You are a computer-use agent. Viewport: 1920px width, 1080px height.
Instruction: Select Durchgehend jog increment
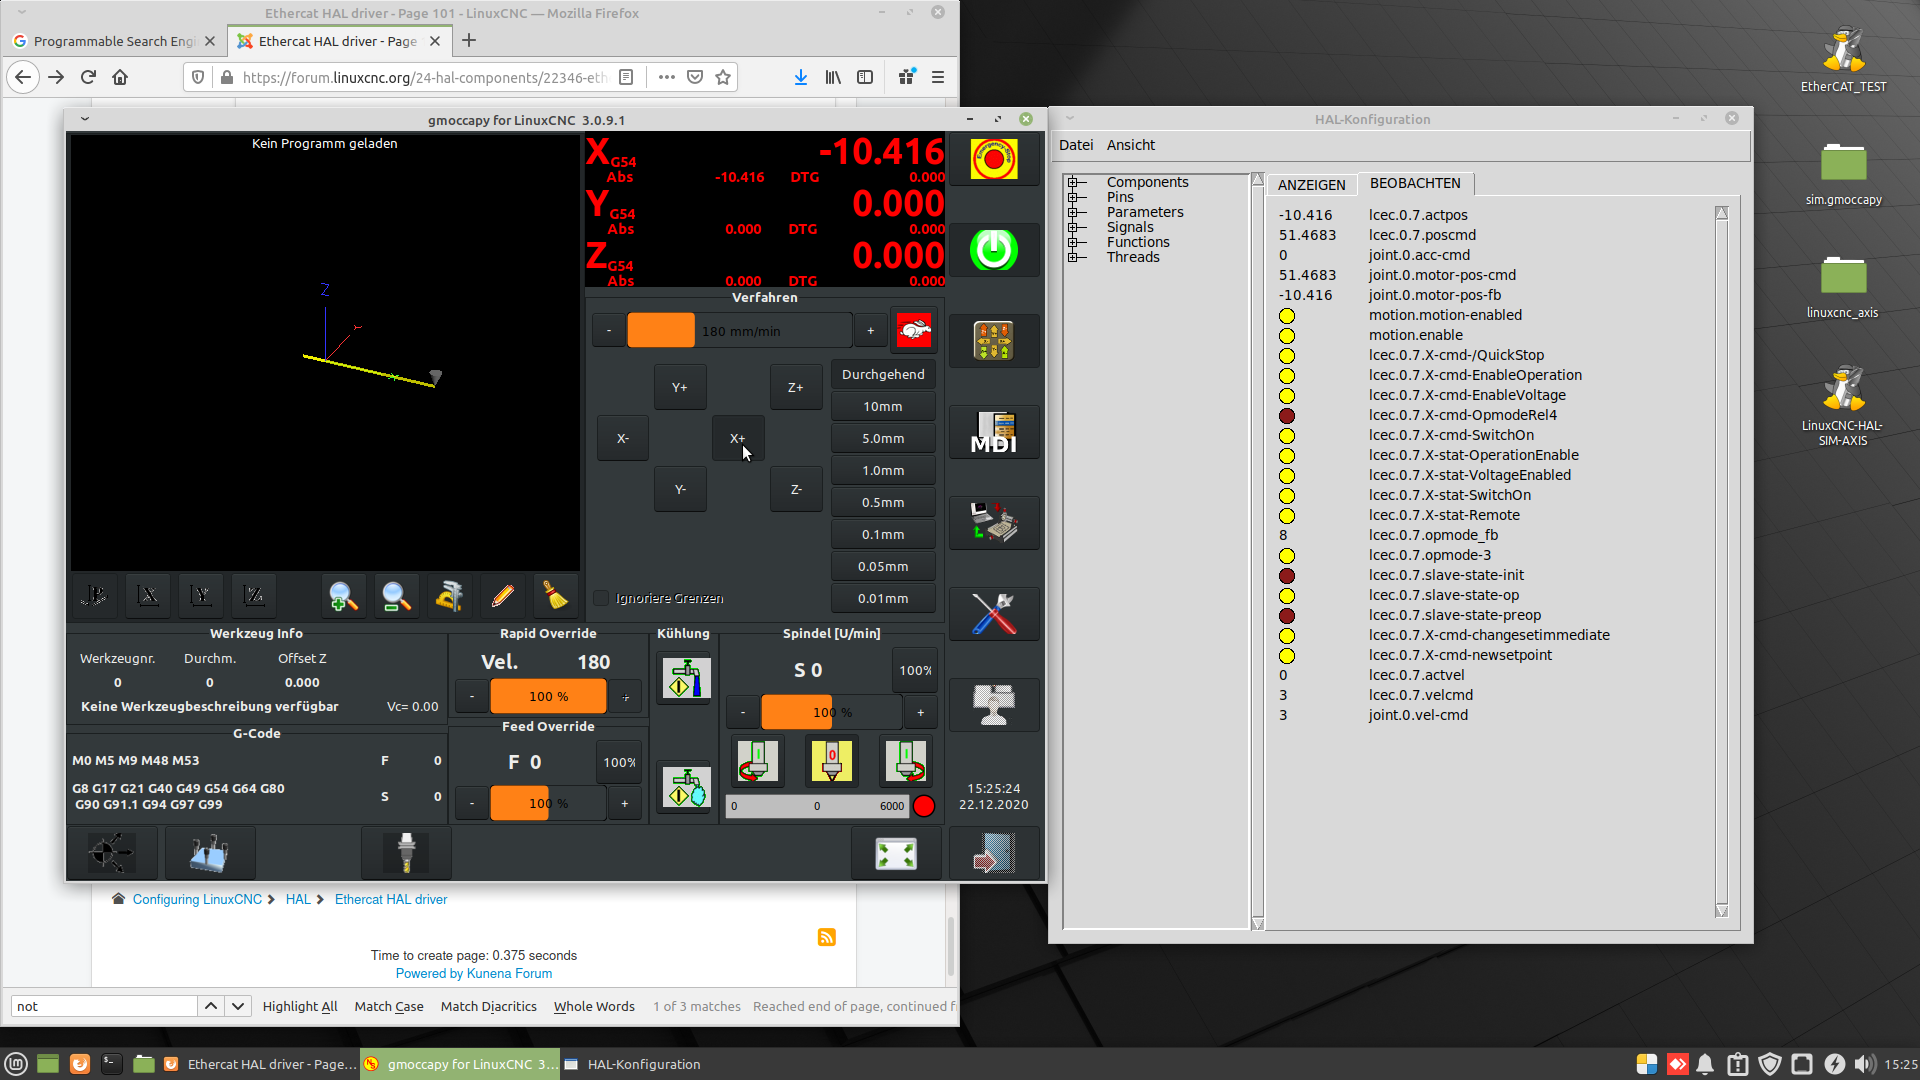tap(883, 374)
